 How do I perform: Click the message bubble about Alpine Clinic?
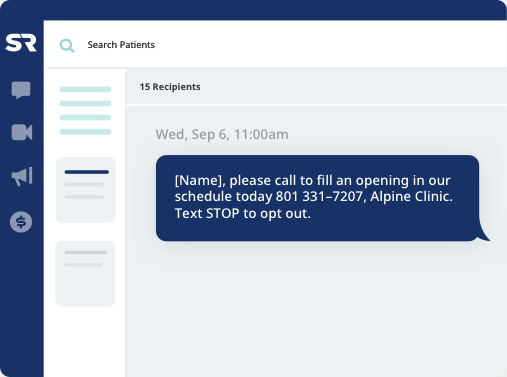[x=317, y=198]
